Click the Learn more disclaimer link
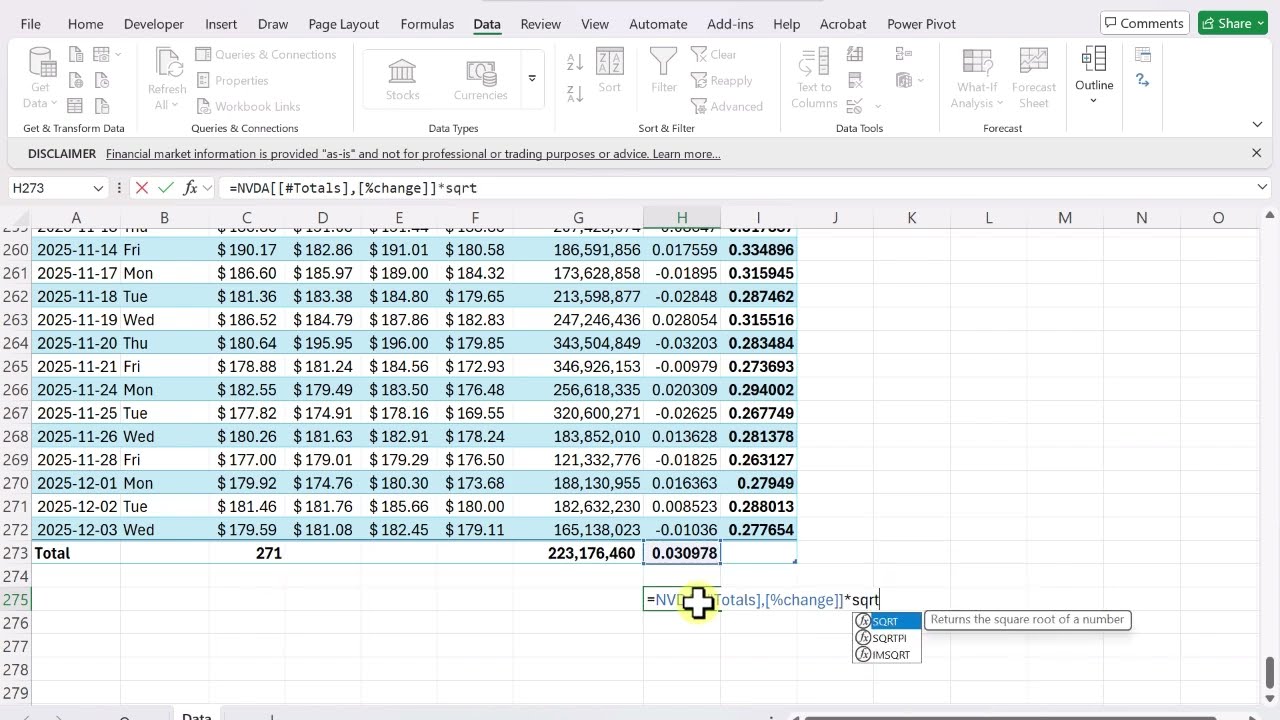Screen dimensions: 1280x720 (686, 154)
